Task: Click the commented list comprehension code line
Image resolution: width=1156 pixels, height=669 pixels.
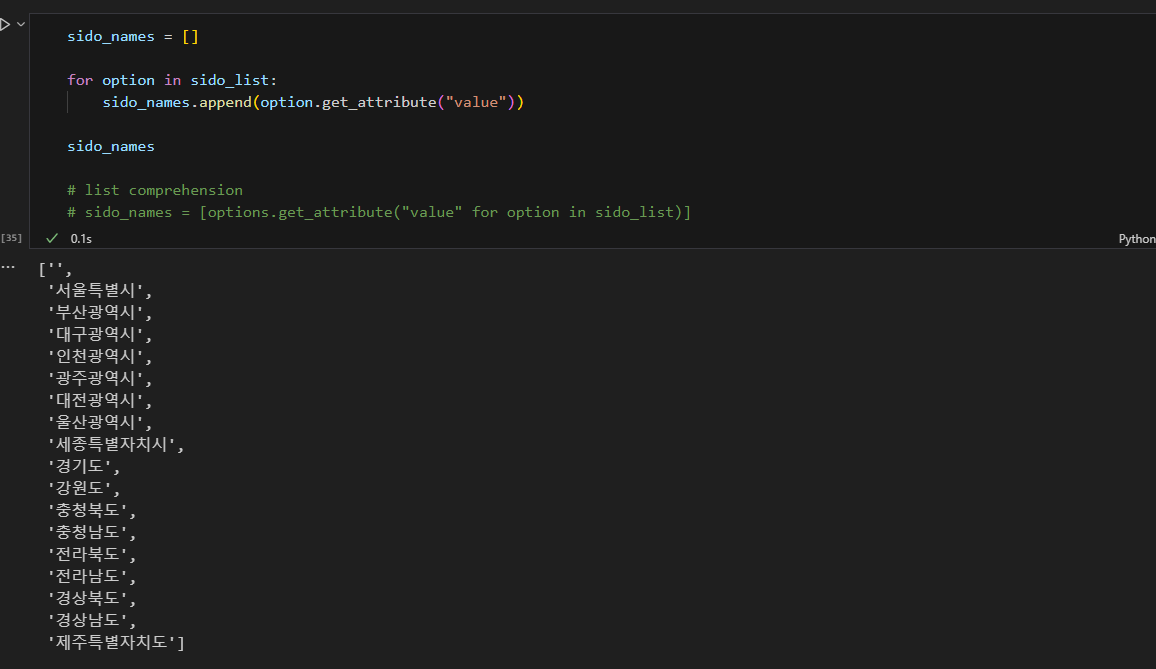Action: coord(379,212)
